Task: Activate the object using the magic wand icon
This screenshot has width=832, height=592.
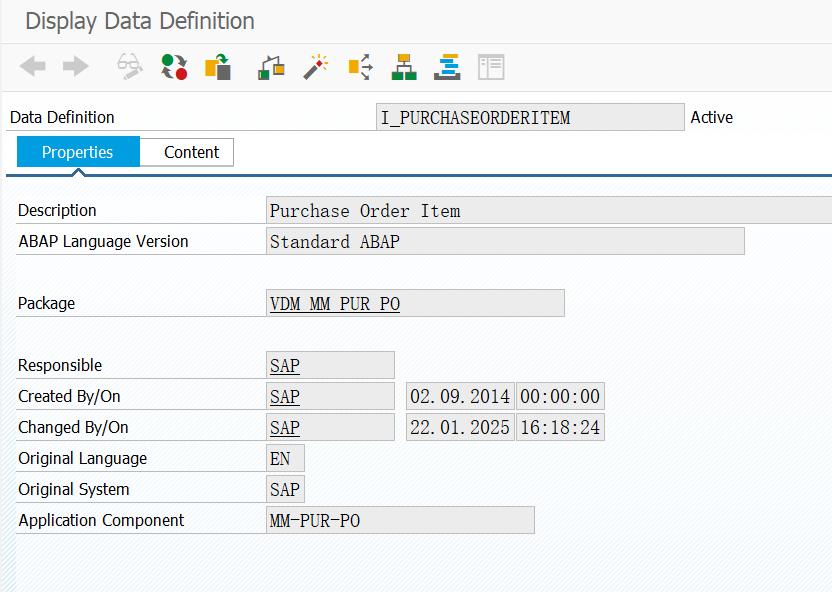Action: [x=313, y=67]
